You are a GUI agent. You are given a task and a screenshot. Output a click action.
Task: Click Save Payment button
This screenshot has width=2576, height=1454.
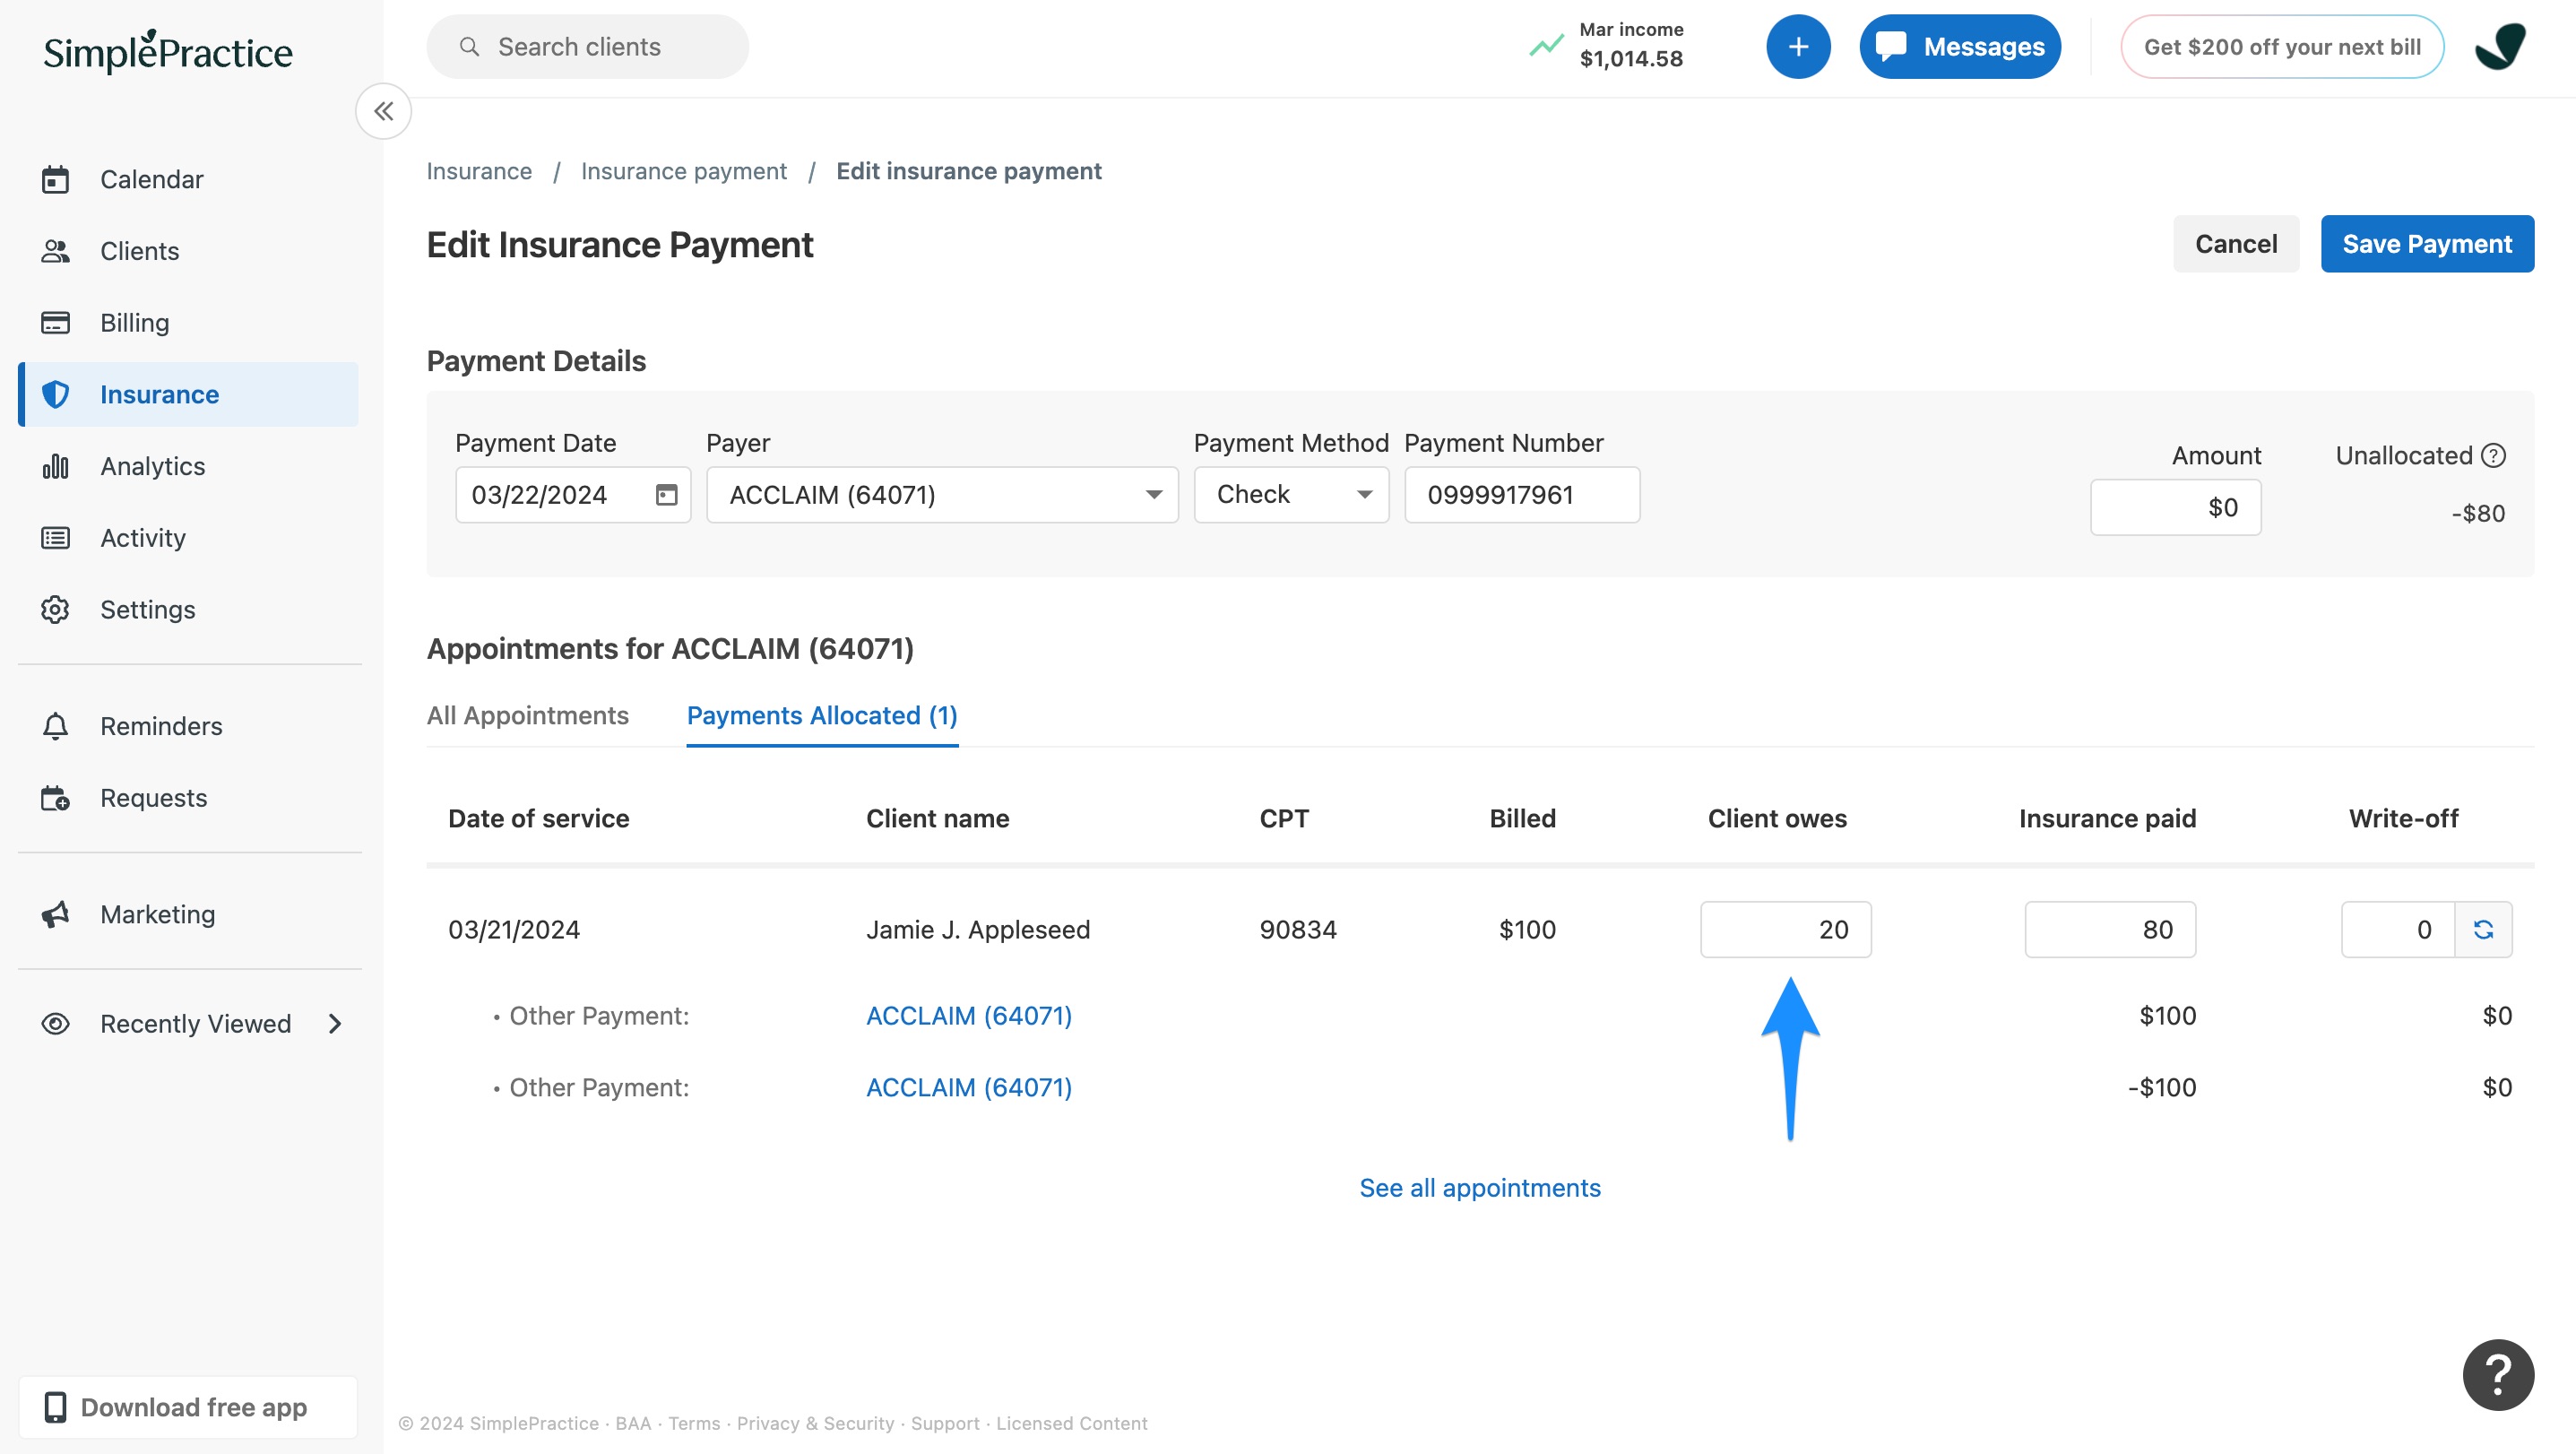pos(2427,244)
